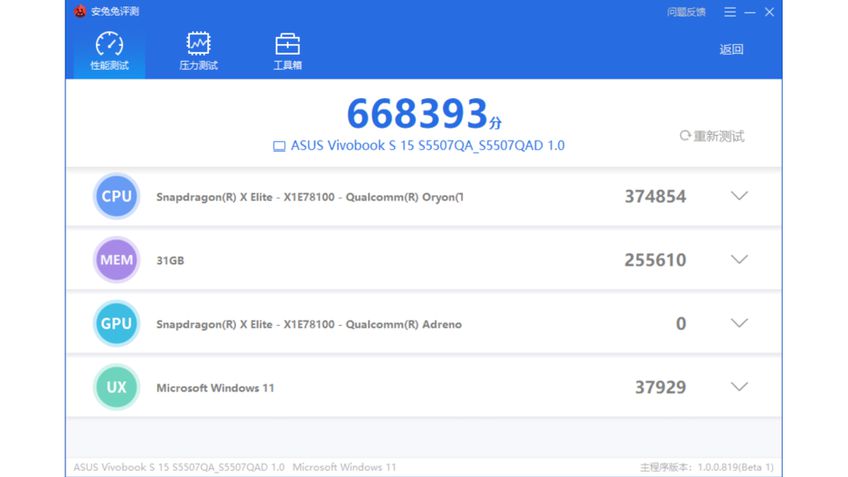Open the 性能测试 performance test tab
The width and height of the screenshot is (848, 477).
109,51
